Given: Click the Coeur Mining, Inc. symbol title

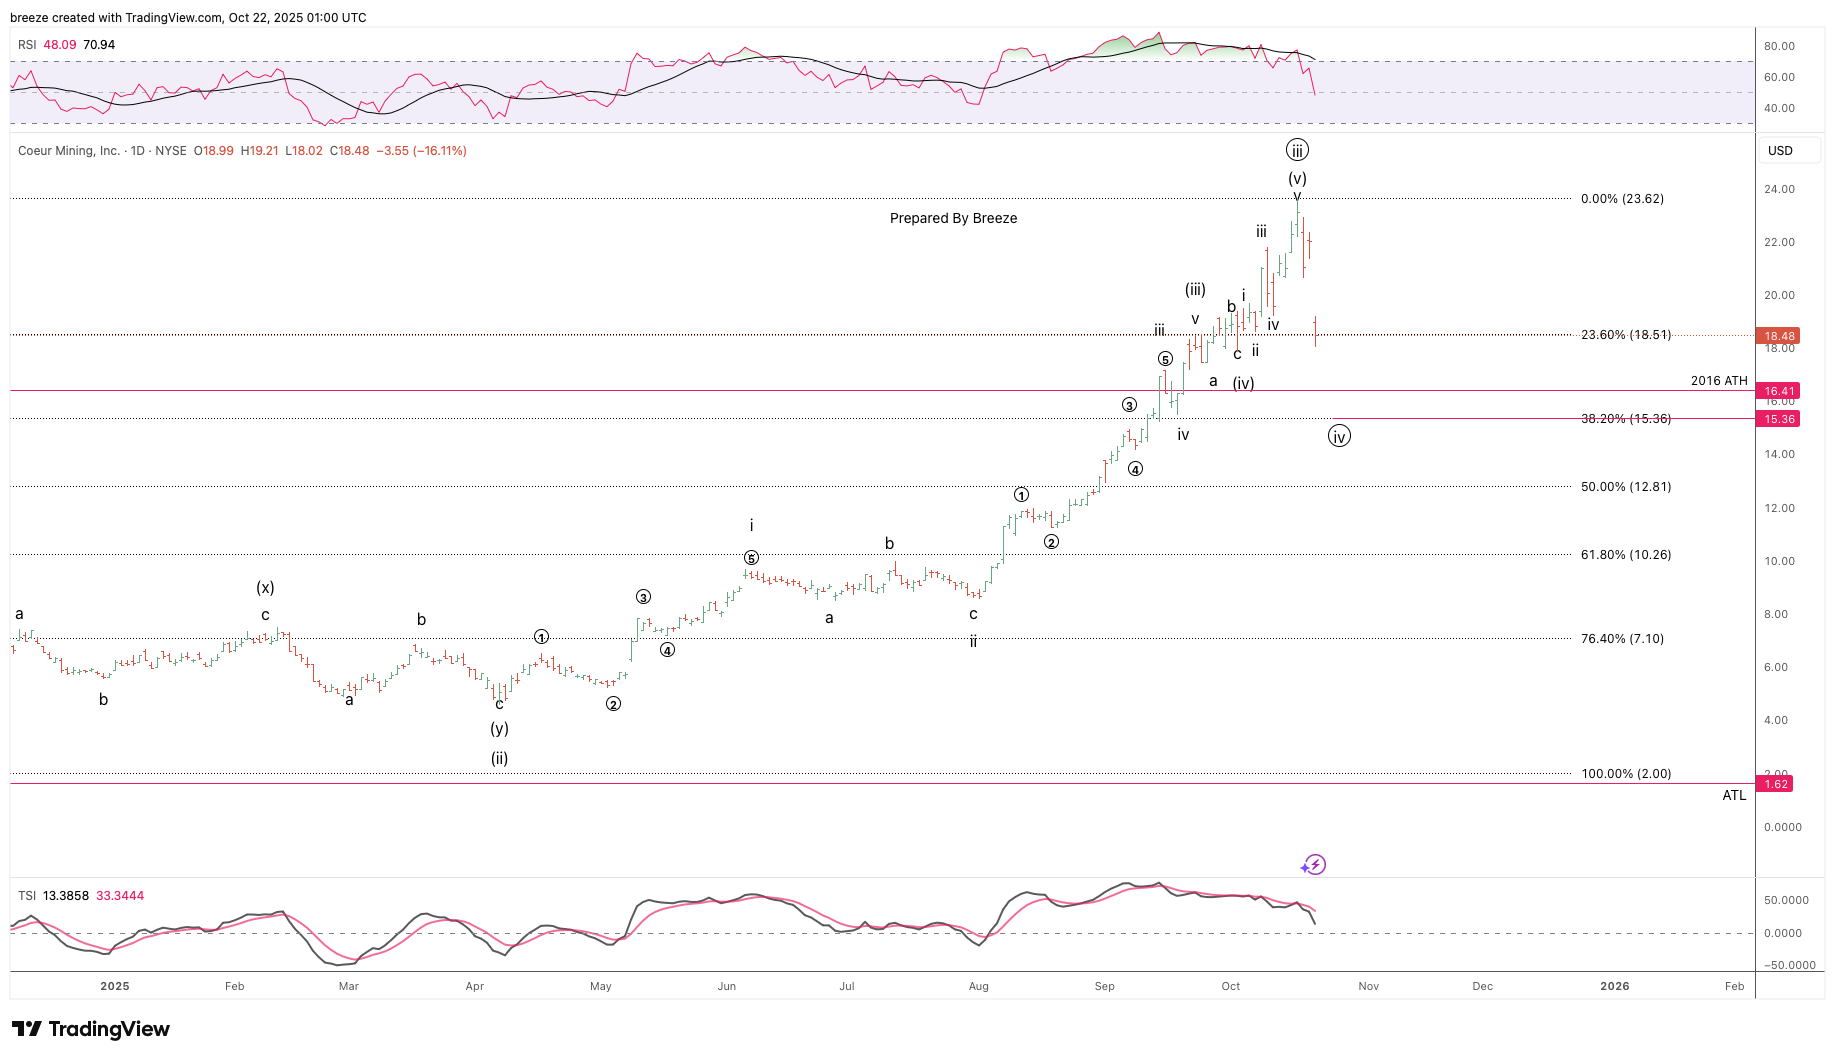Looking at the screenshot, I should pyautogui.click(x=68, y=151).
